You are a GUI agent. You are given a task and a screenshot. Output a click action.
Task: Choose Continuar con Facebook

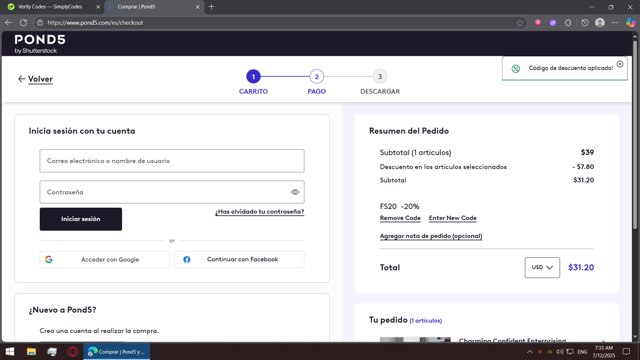239,260
